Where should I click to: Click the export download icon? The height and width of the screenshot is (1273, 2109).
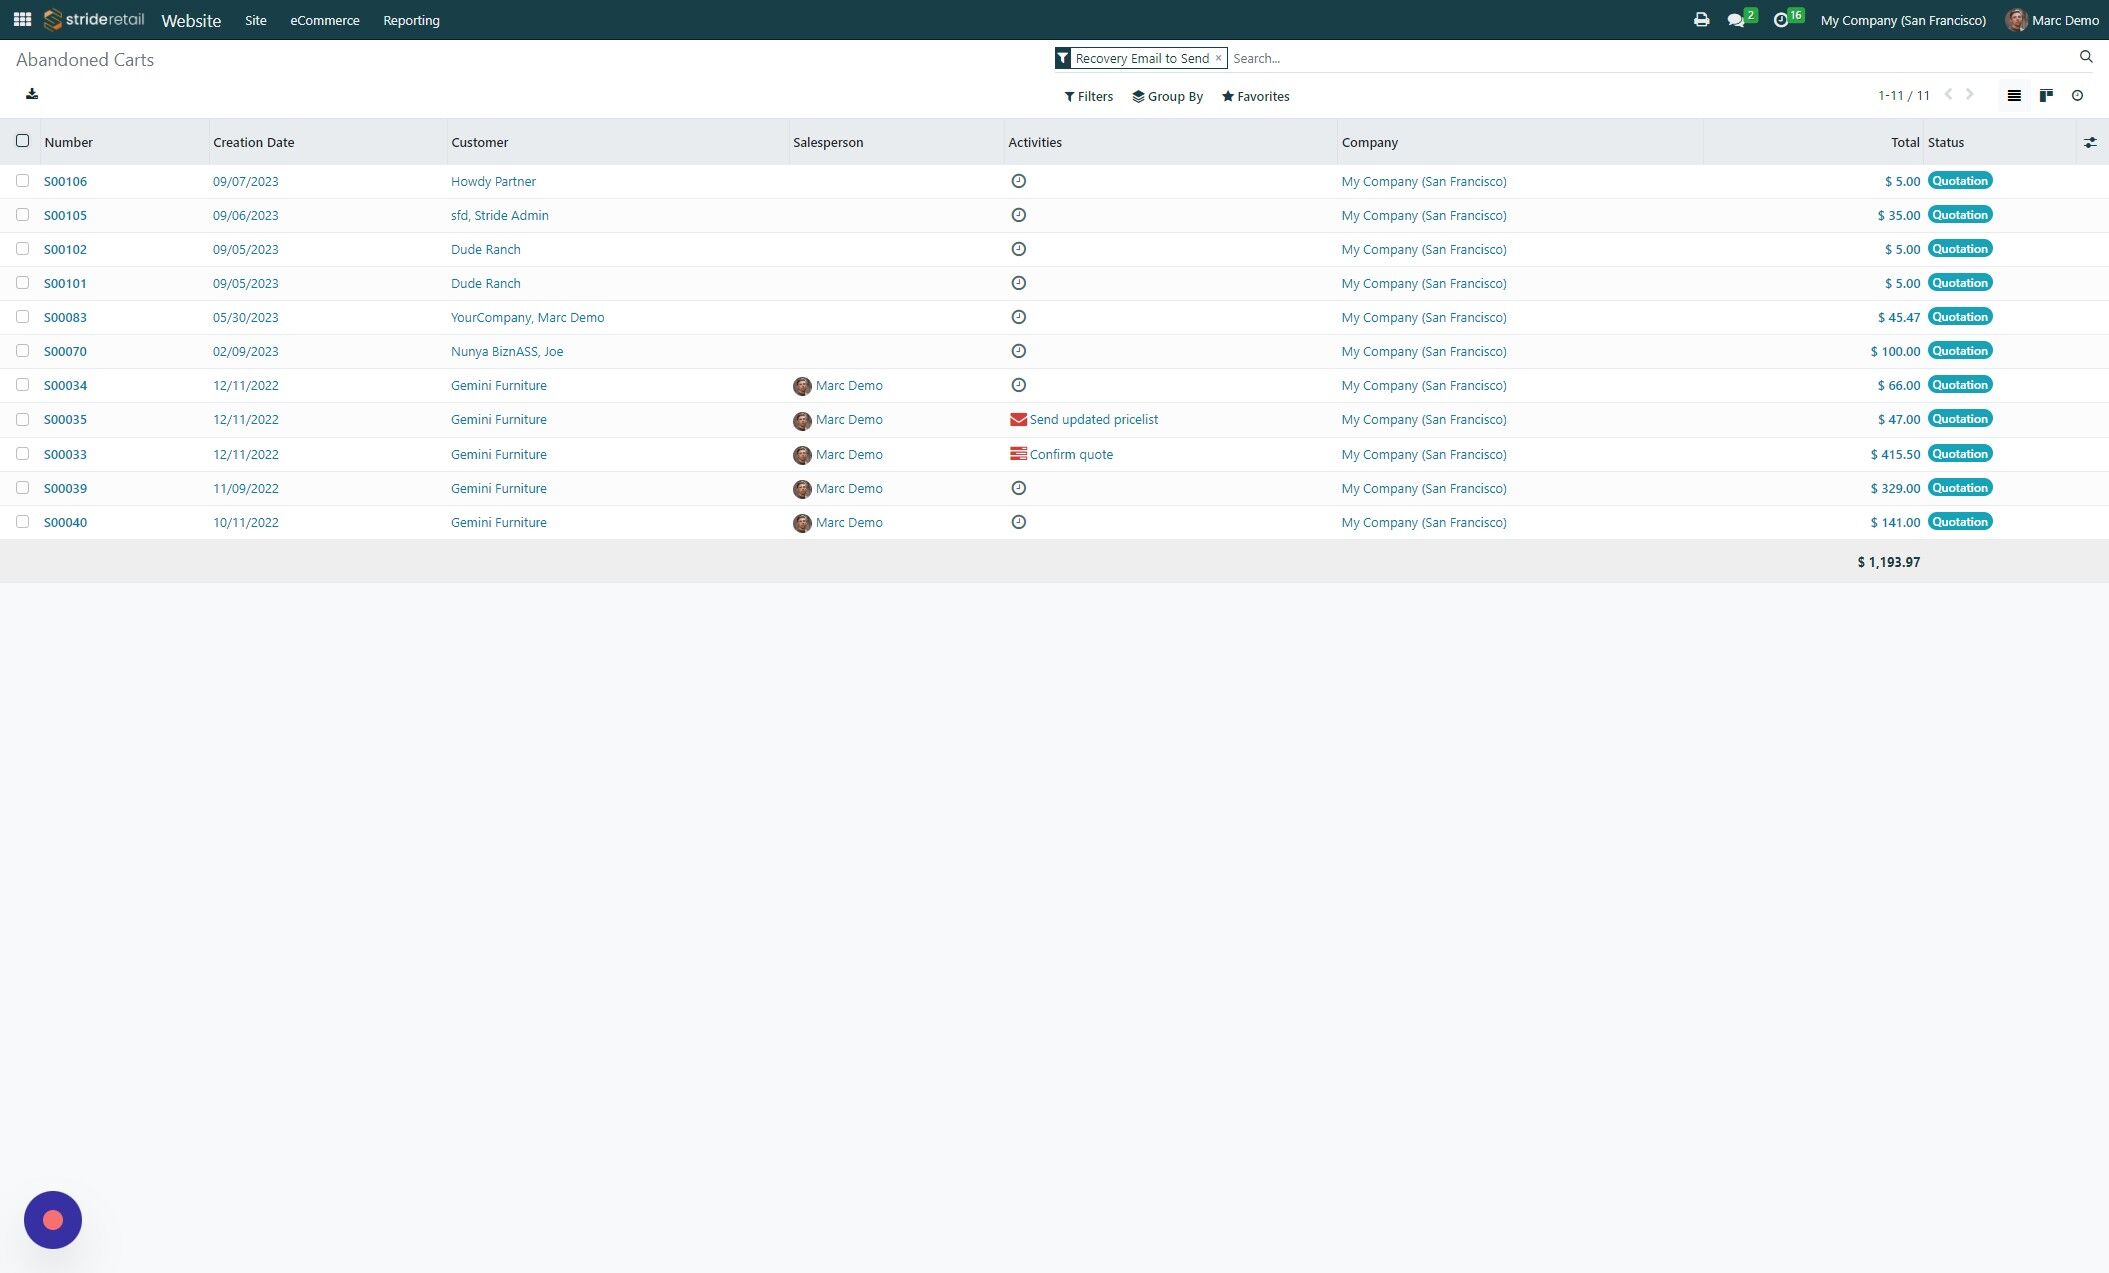(32, 94)
